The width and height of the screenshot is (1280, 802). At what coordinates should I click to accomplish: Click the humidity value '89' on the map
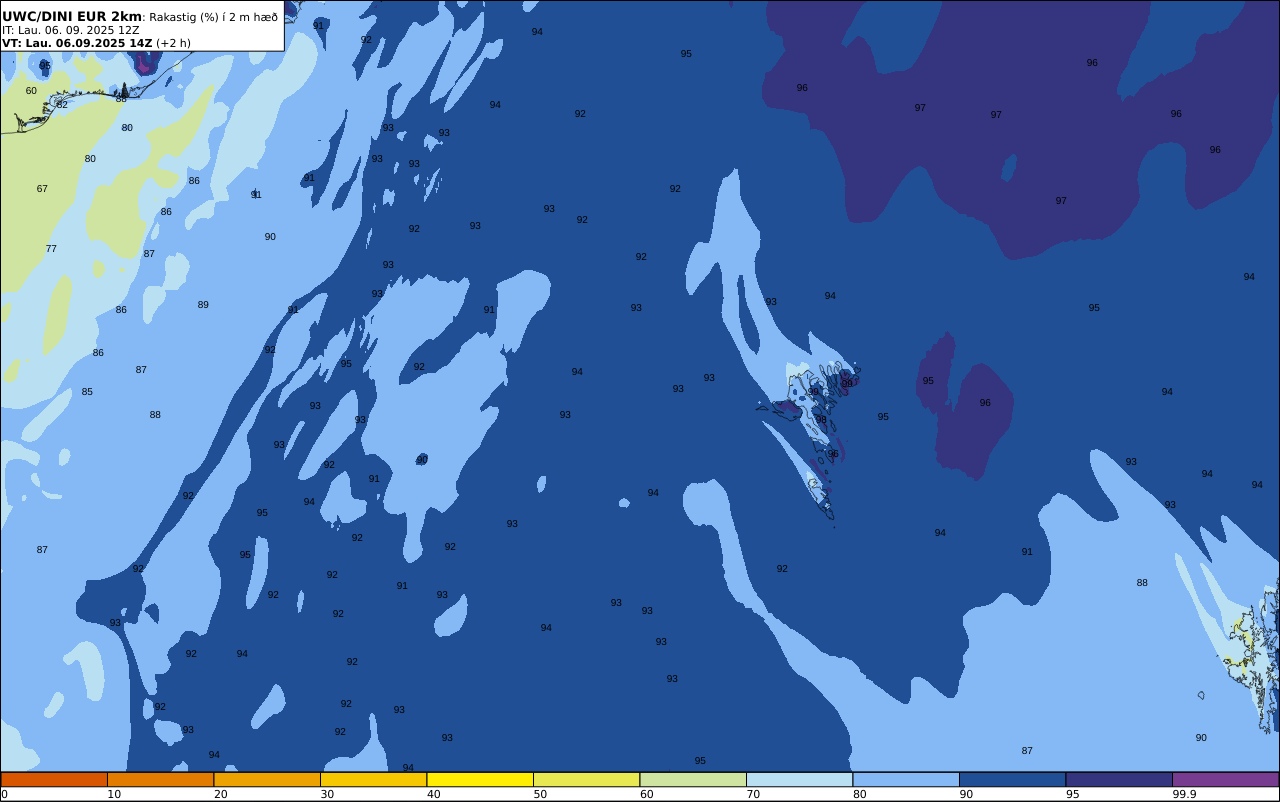(x=203, y=305)
